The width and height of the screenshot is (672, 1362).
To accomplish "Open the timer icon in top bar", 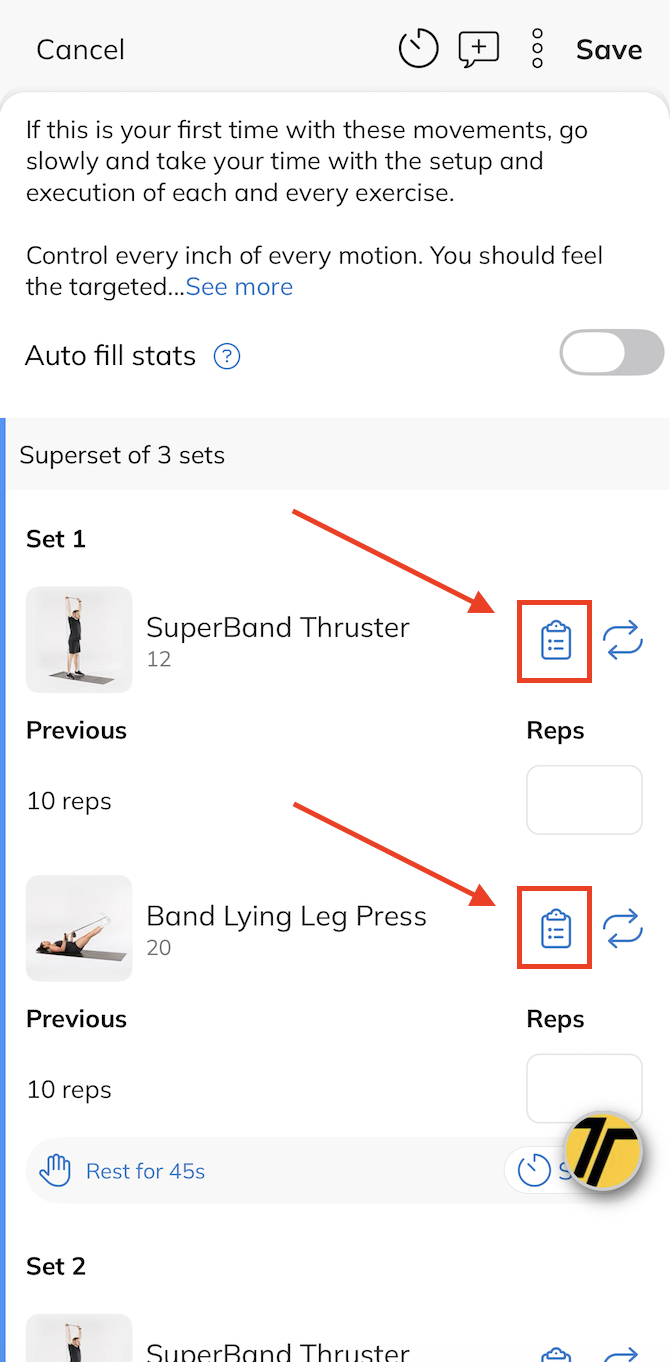I will click(x=418, y=49).
